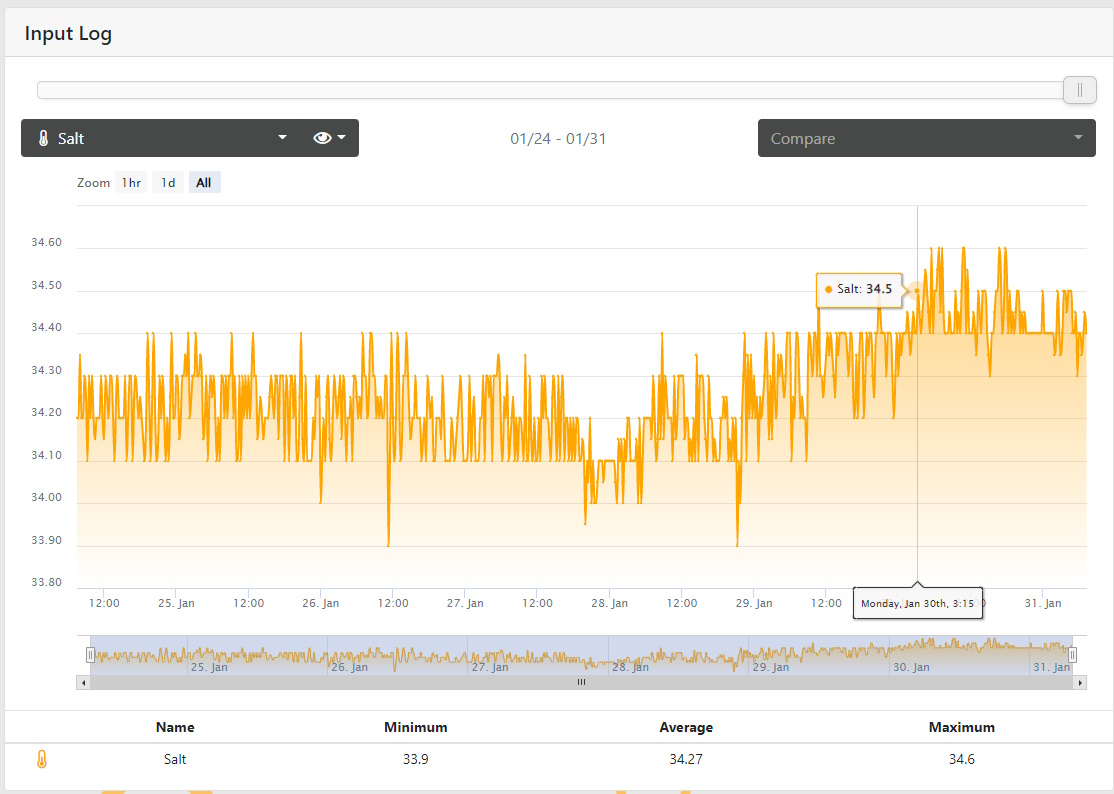Click the Salt name in the table

pyautogui.click(x=175, y=759)
